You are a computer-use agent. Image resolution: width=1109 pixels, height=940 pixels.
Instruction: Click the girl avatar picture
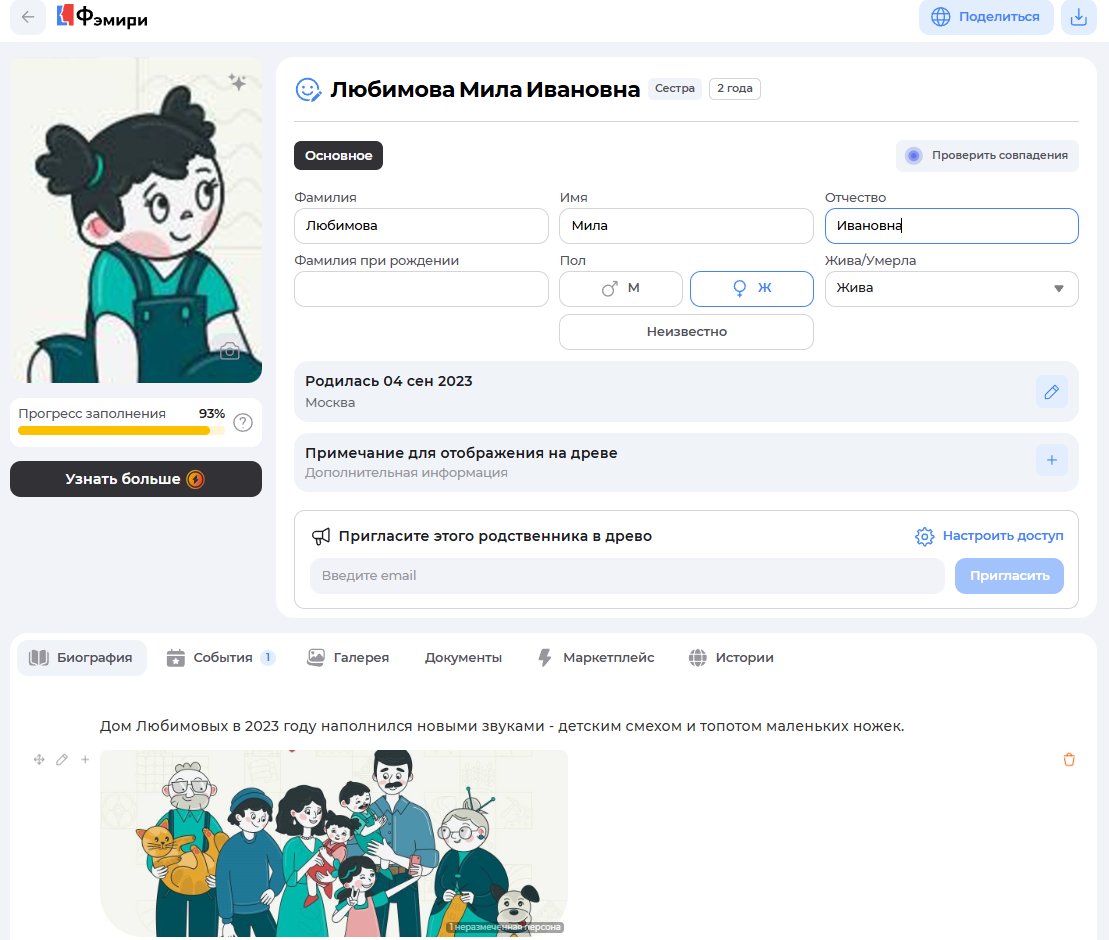136,221
